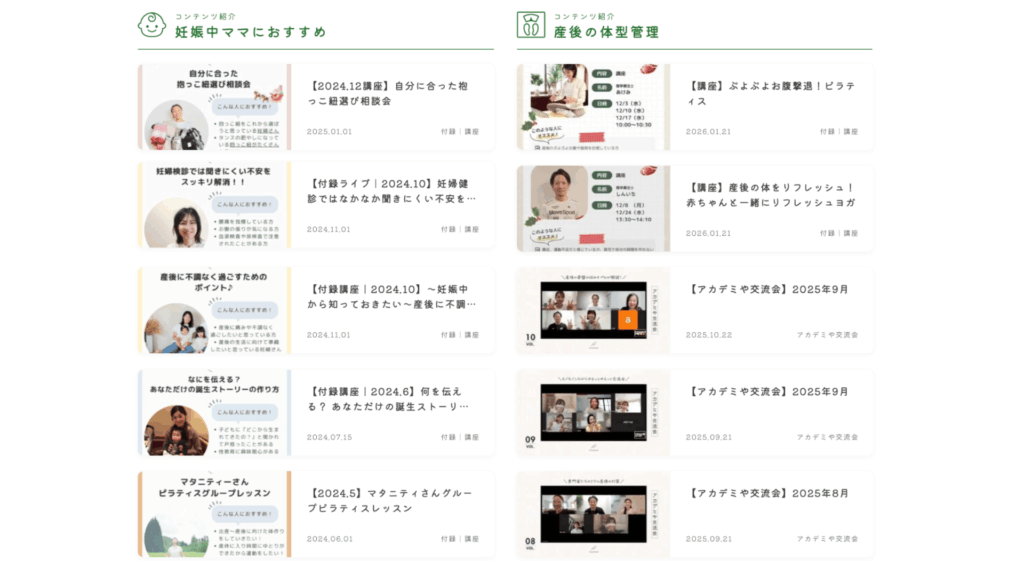The image size is (1024, 576).
Task: Click the 【付録講座 | 2024.6】何を伝える？ title
Action: pos(388,398)
